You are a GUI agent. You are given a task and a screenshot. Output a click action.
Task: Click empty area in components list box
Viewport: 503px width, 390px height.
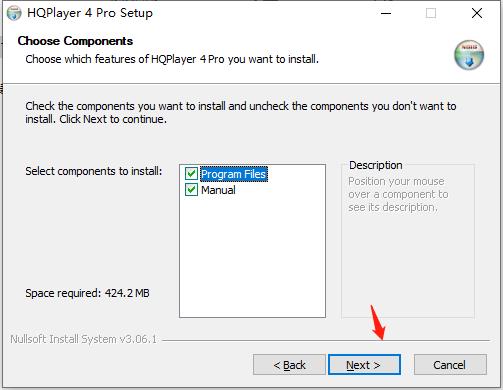pyautogui.click(x=252, y=257)
